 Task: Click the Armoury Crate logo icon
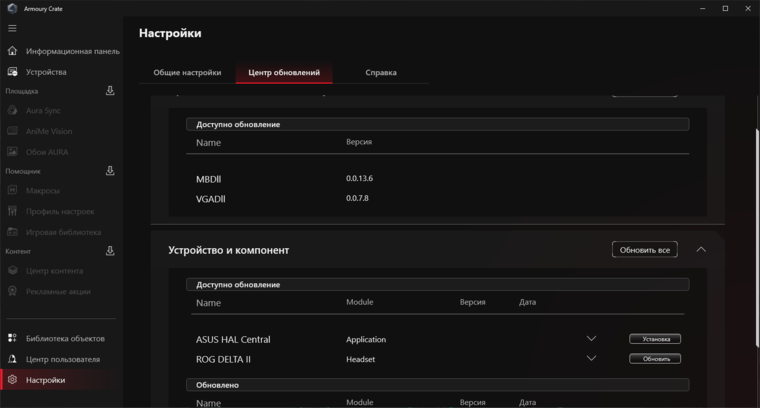pyautogui.click(x=10, y=8)
